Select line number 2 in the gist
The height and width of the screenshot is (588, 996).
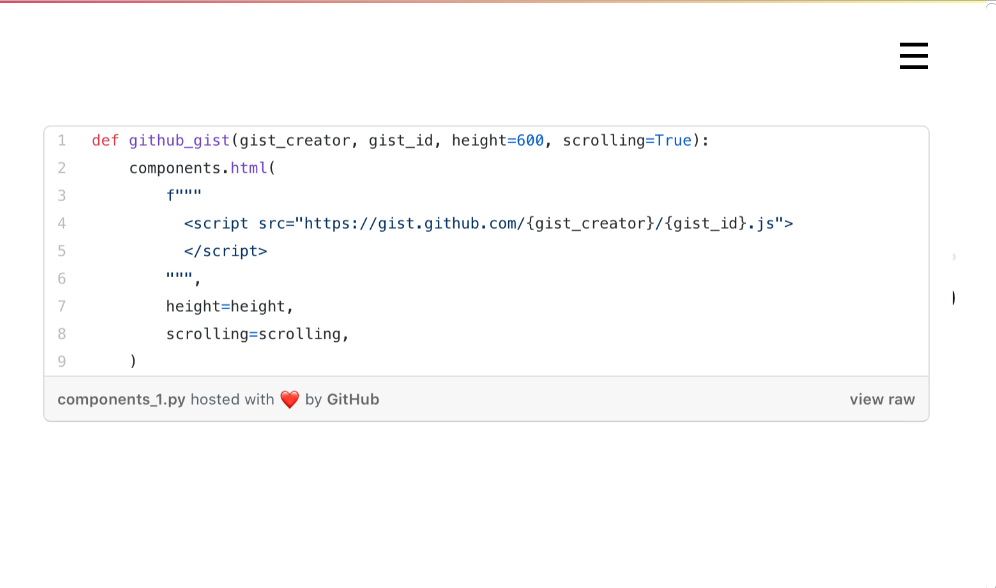62,168
